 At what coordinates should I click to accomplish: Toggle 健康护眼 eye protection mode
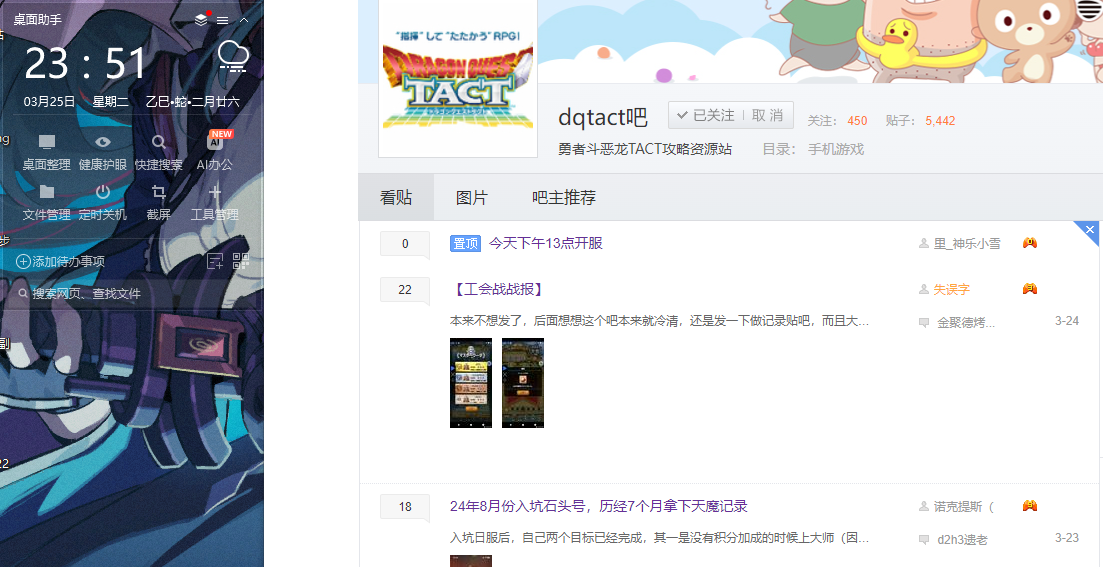click(x=103, y=153)
